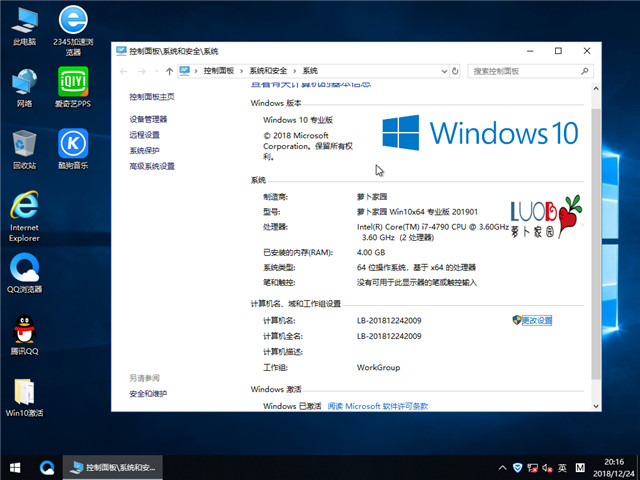Image resolution: width=640 pixels, height=480 pixels.
Task: Click the Windows 10 logo in the System window
Action: [480, 133]
